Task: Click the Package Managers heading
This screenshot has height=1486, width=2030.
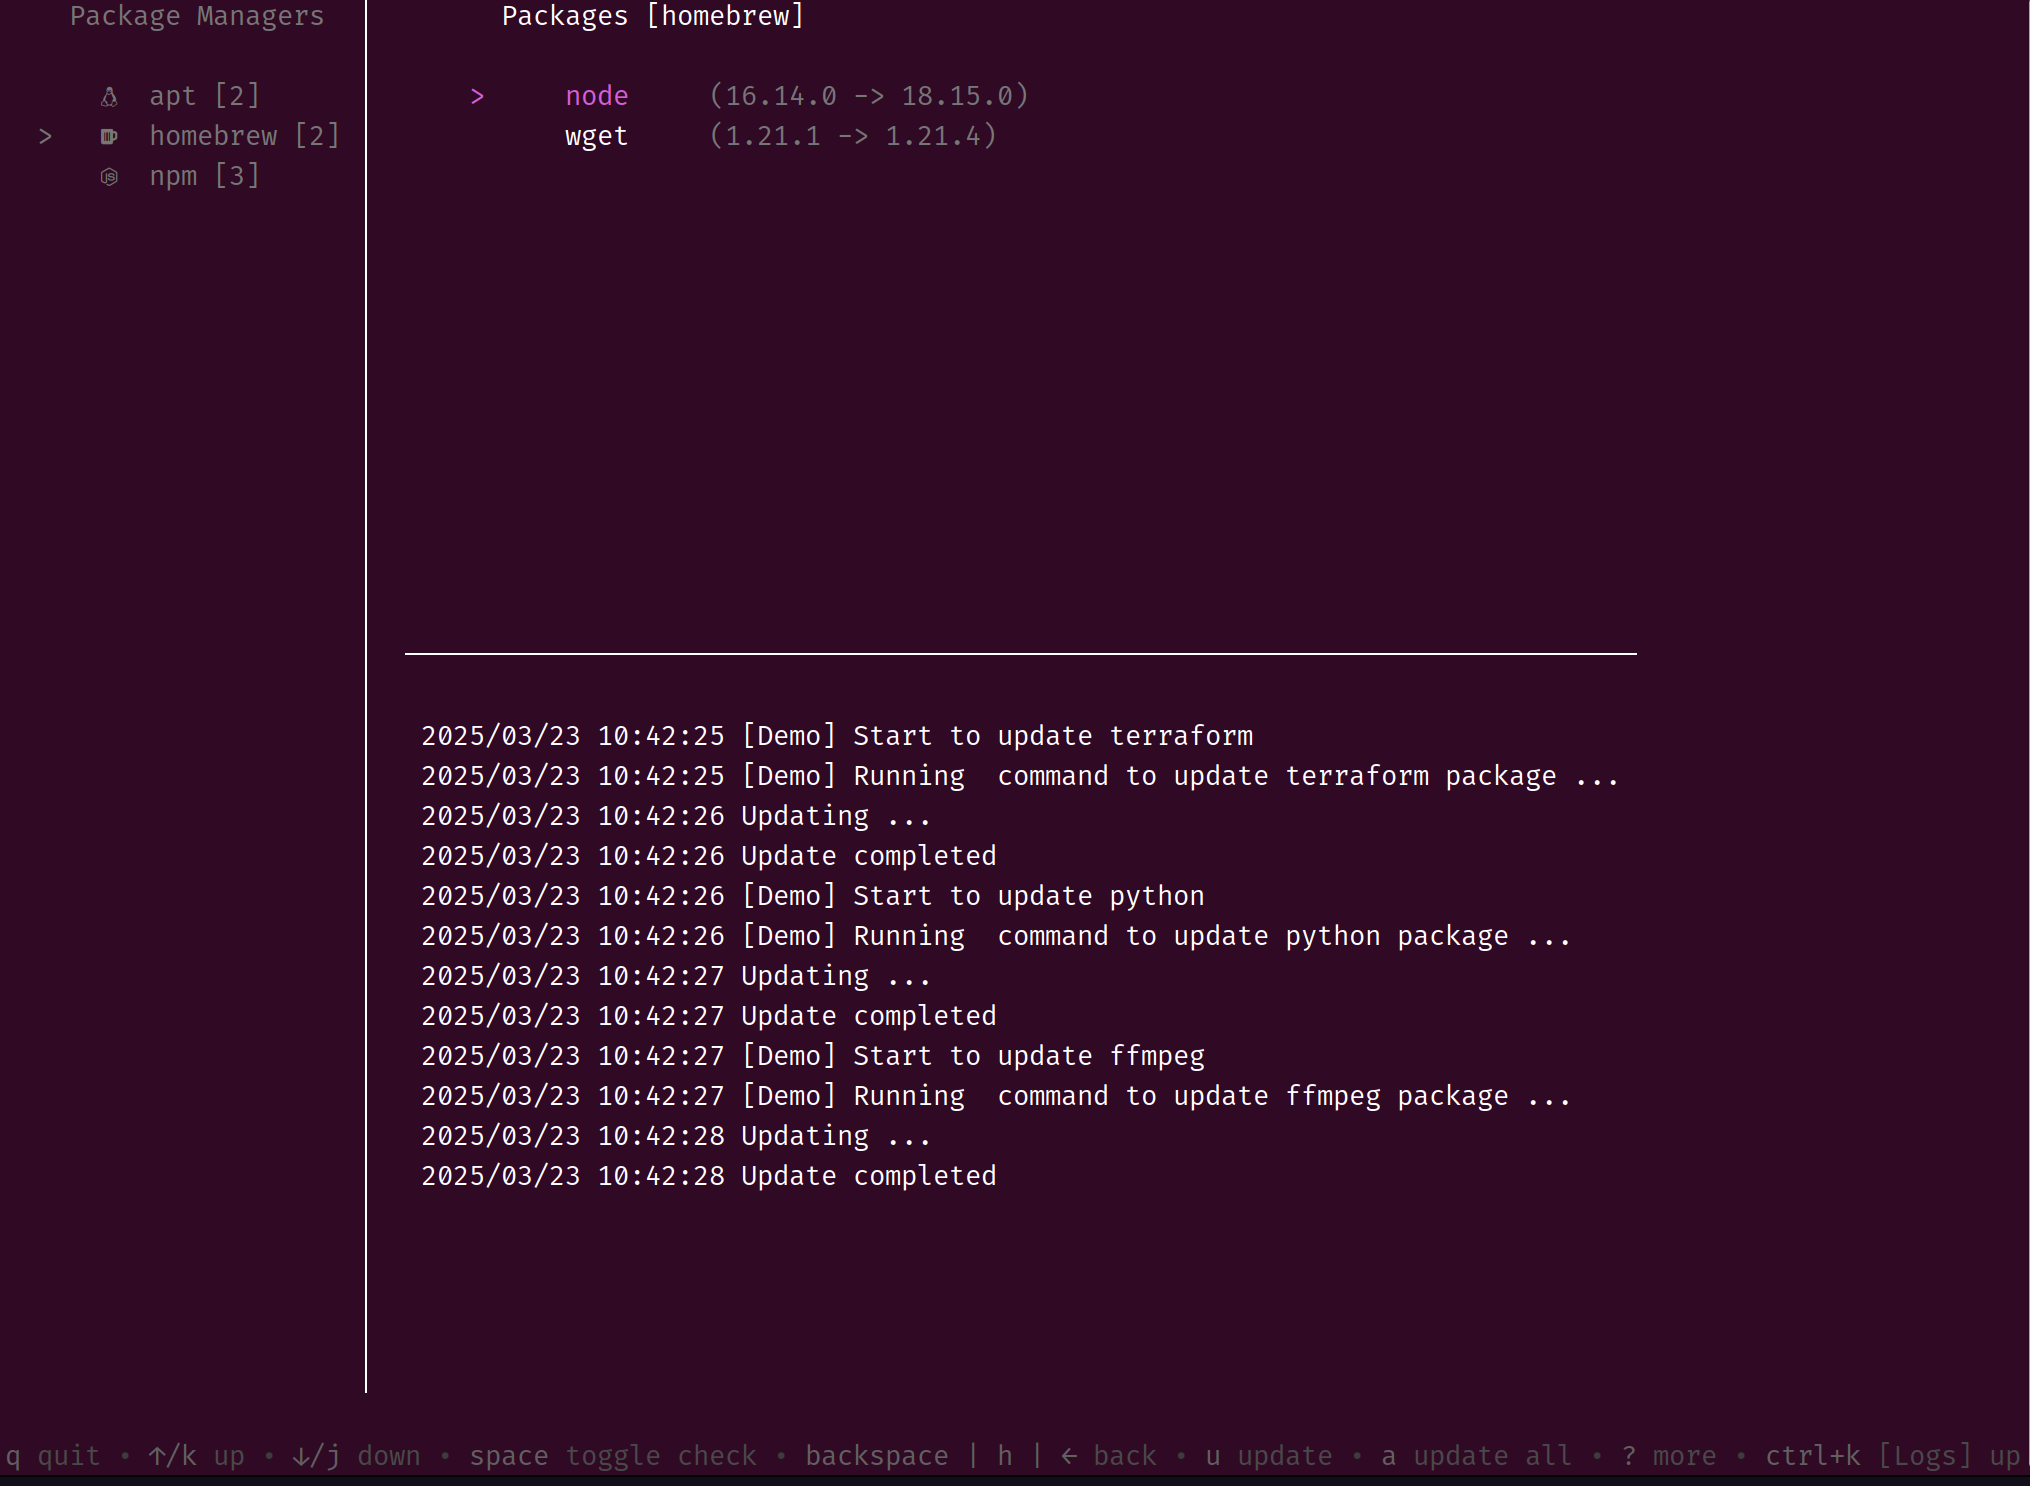Action: pyautogui.click(x=197, y=16)
